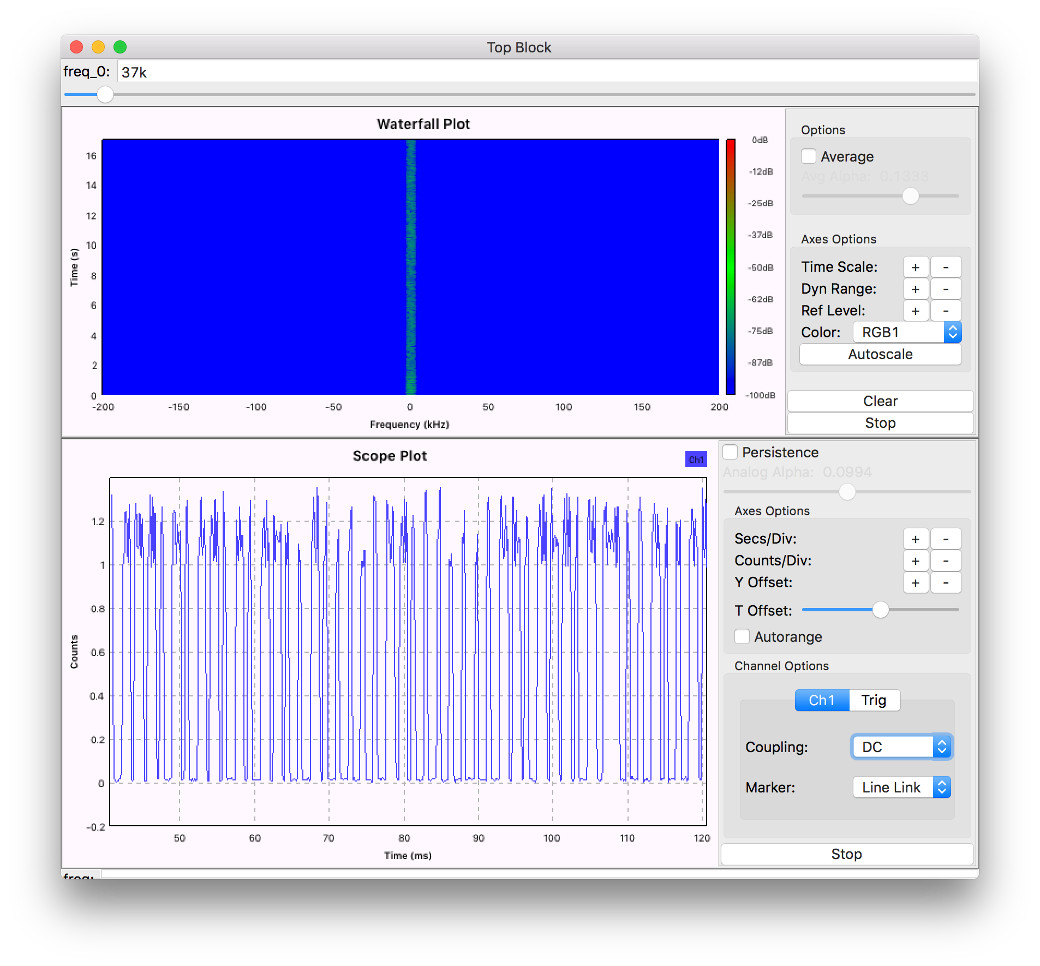Increase waterfall Time Scale with plus button
1040x966 pixels.
coord(915,267)
